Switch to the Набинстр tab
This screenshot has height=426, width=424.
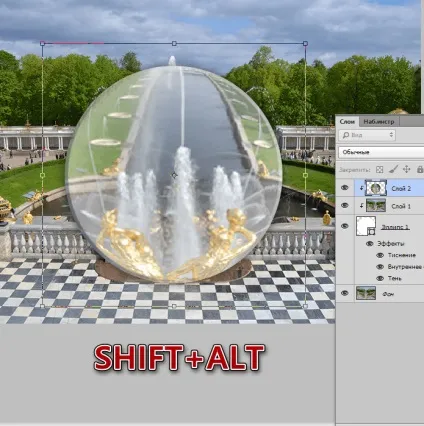coord(379,122)
